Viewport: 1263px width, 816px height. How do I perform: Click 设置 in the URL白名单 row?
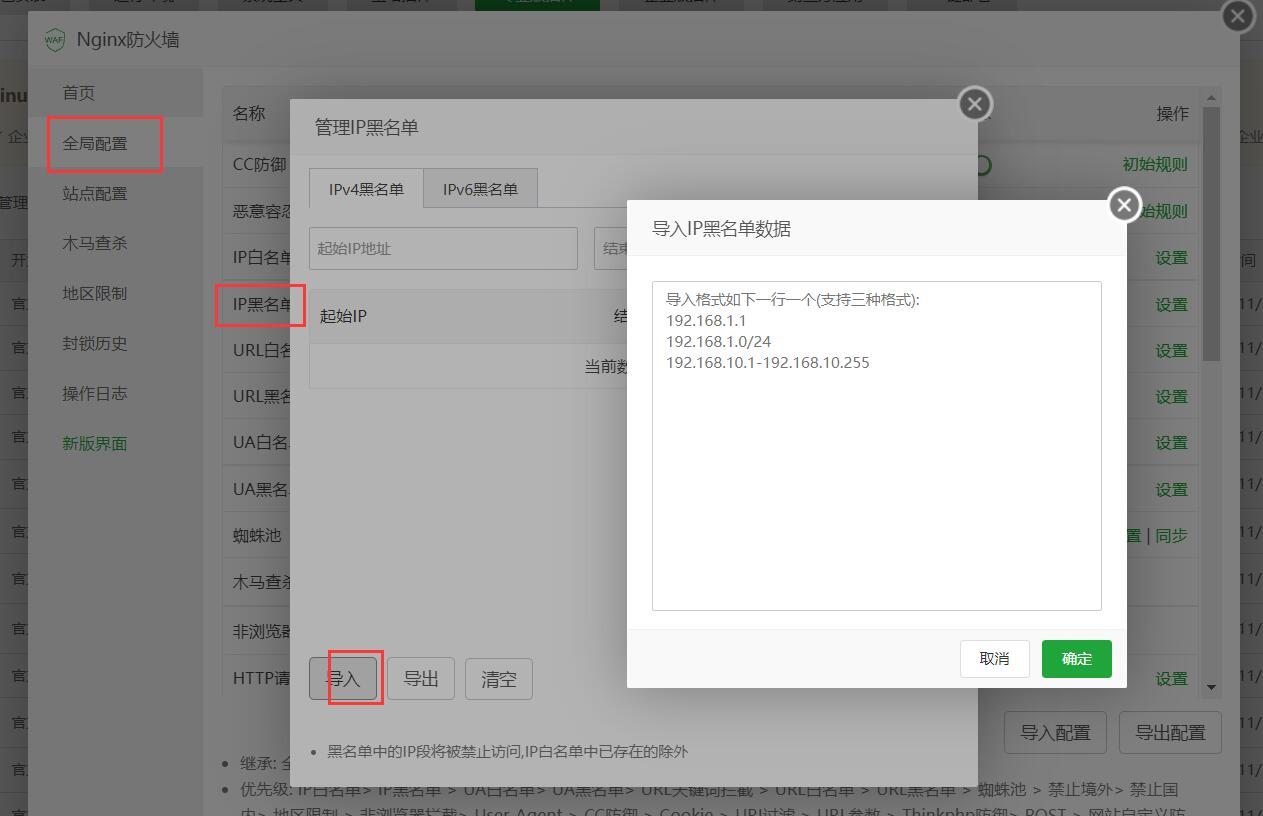[1172, 351]
